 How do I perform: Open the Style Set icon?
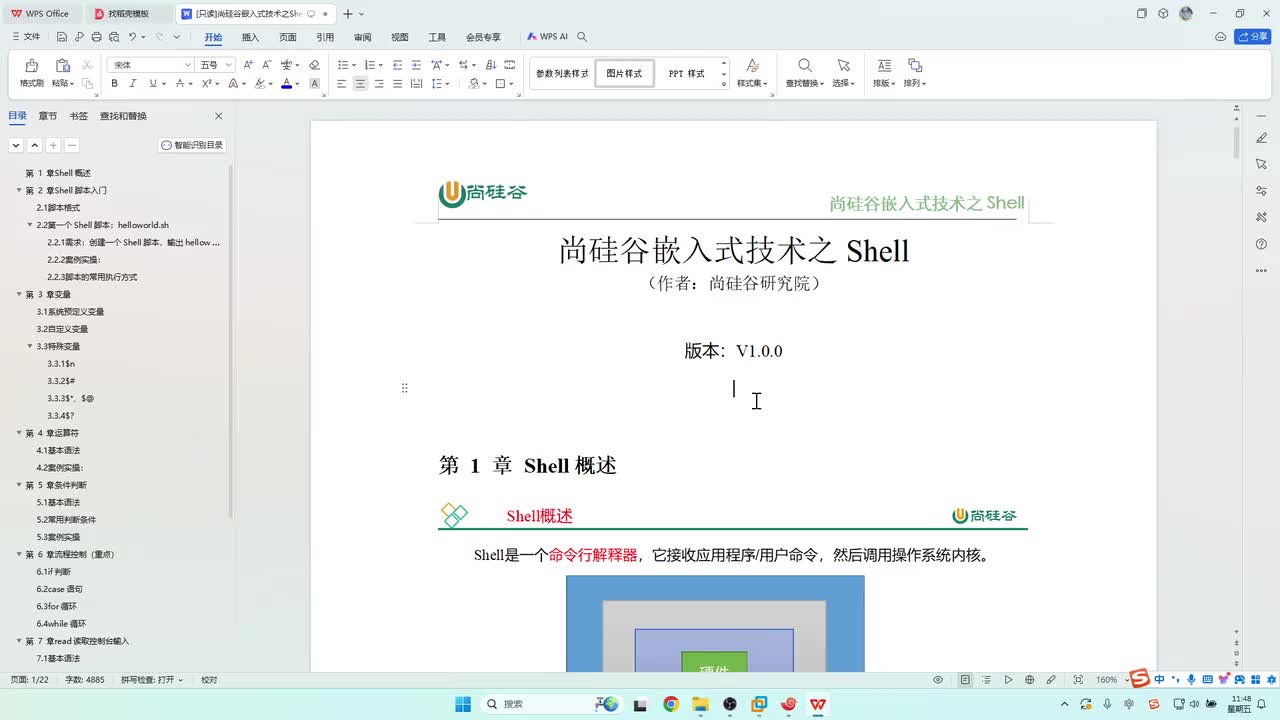[752, 66]
